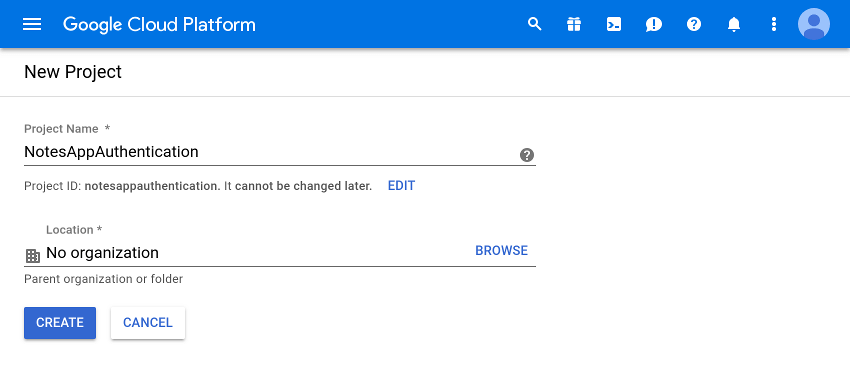Click the Project Name help icon
Image resolution: width=850 pixels, height=369 pixels.
click(x=526, y=155)
